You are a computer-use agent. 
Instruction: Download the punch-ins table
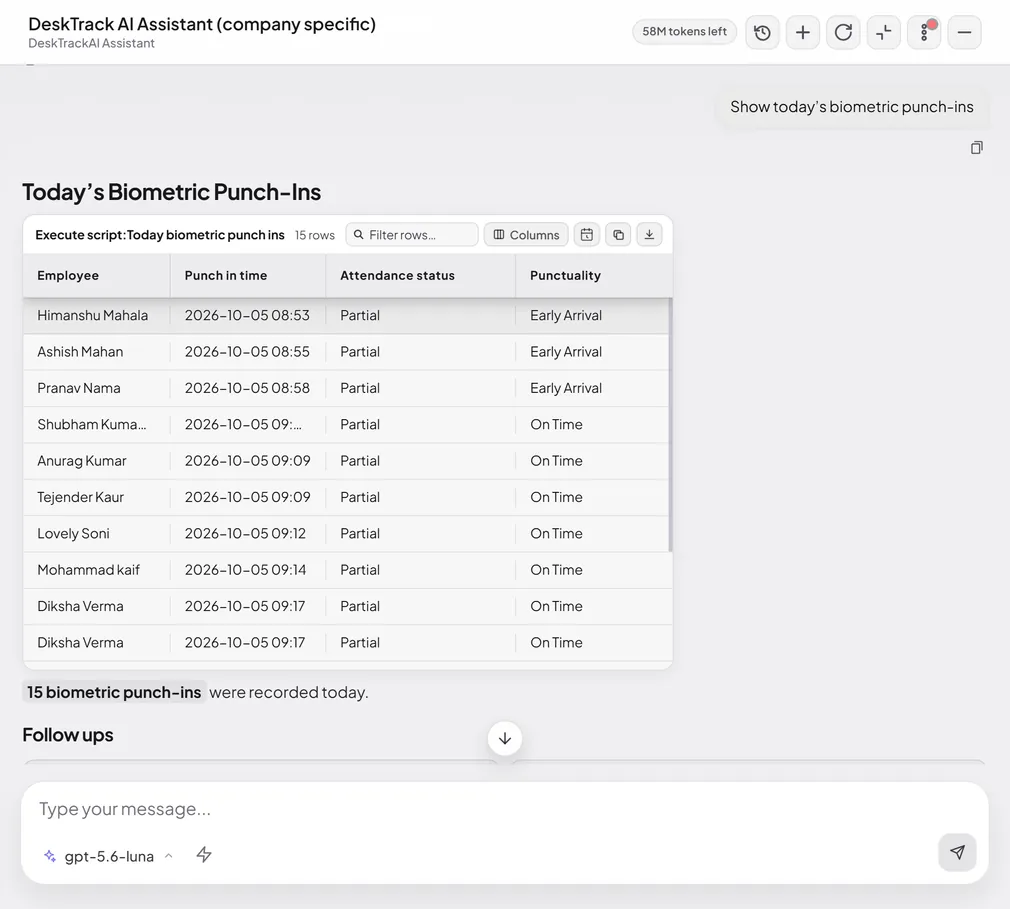point(649,234)
